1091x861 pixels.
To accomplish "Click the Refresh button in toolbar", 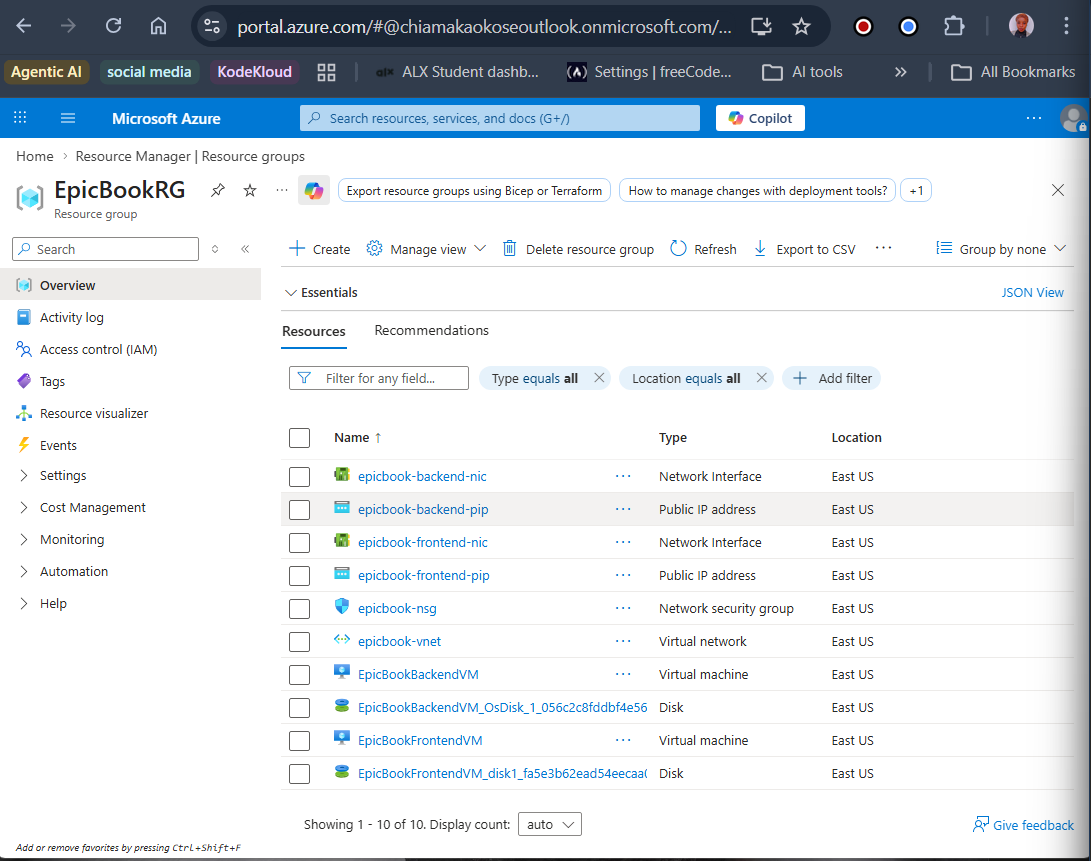I will [703, 248].
